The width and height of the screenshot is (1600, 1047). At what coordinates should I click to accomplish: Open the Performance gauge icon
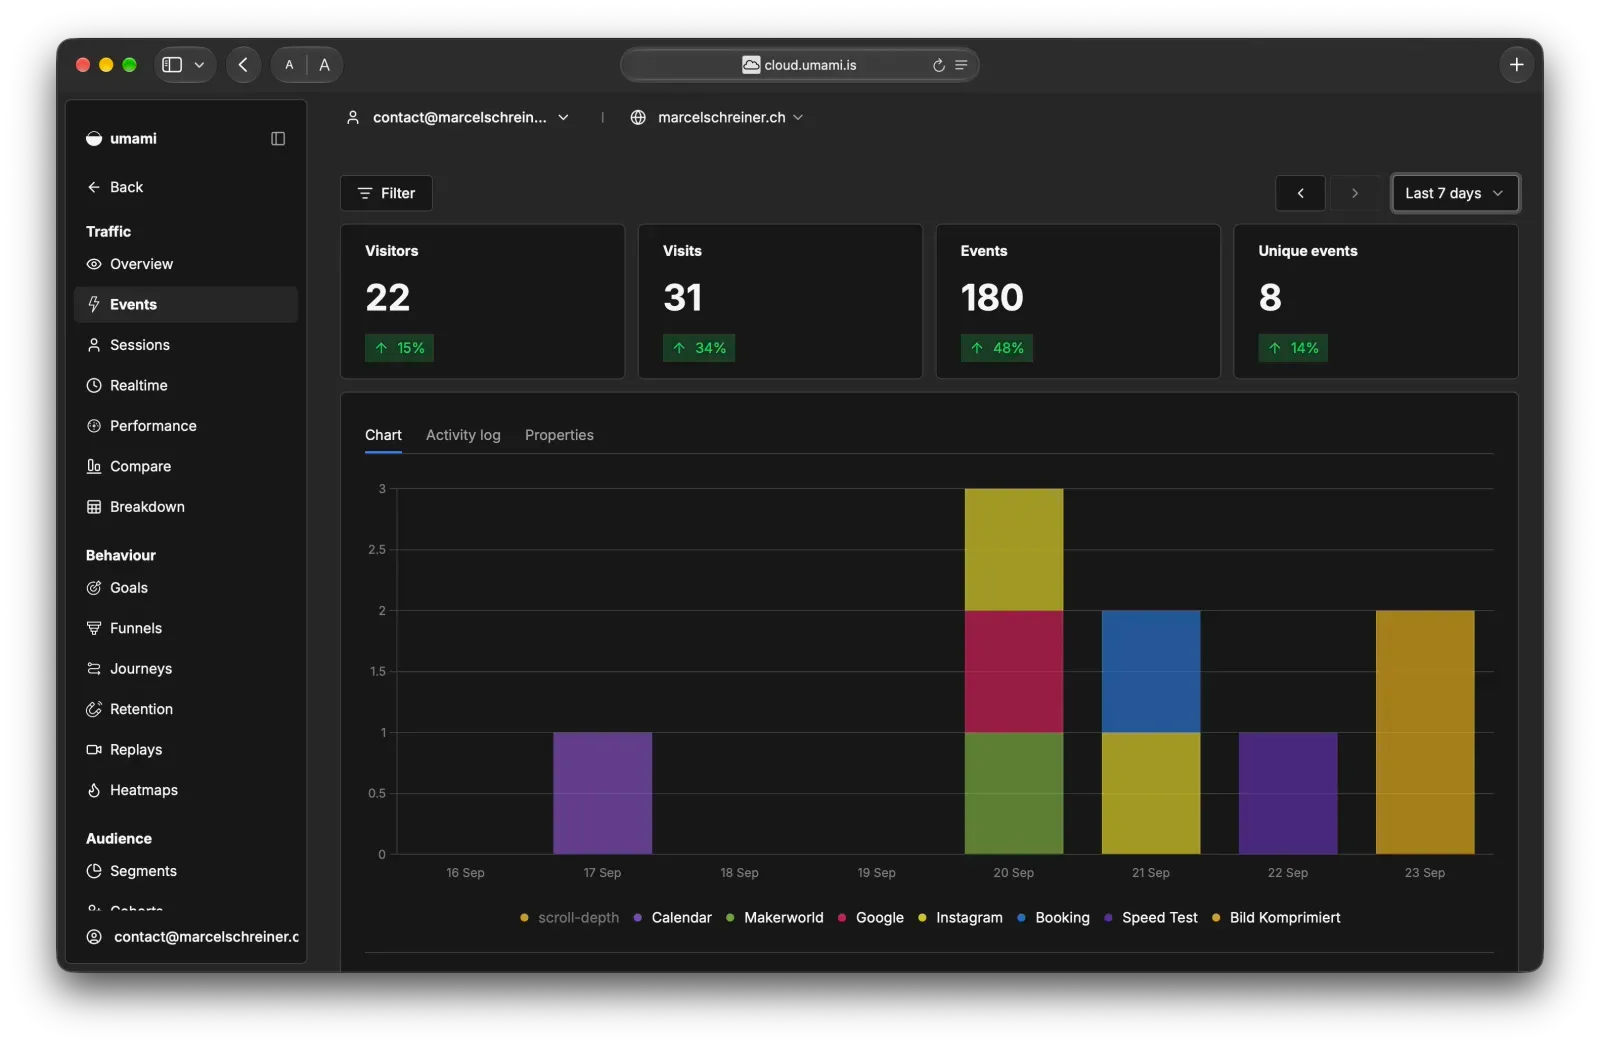click(x=94, y=426)
